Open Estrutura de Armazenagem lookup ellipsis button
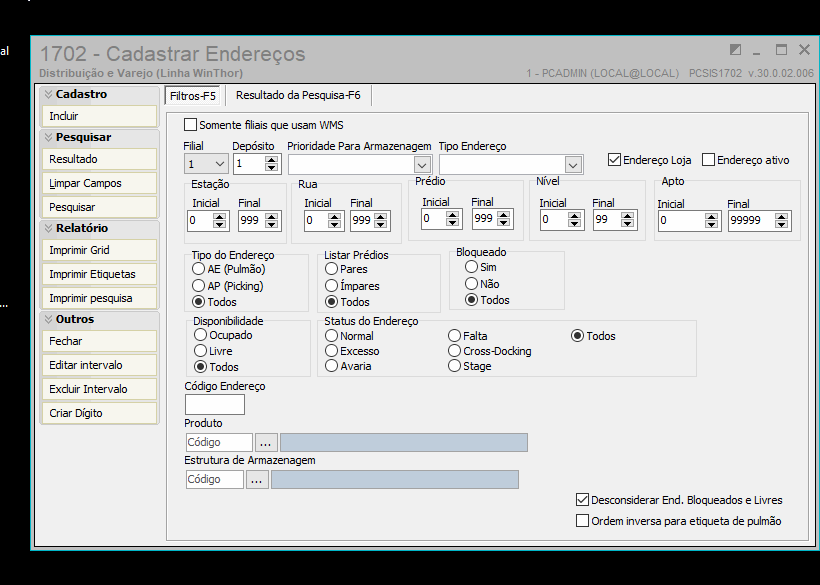 click(257, 479)
